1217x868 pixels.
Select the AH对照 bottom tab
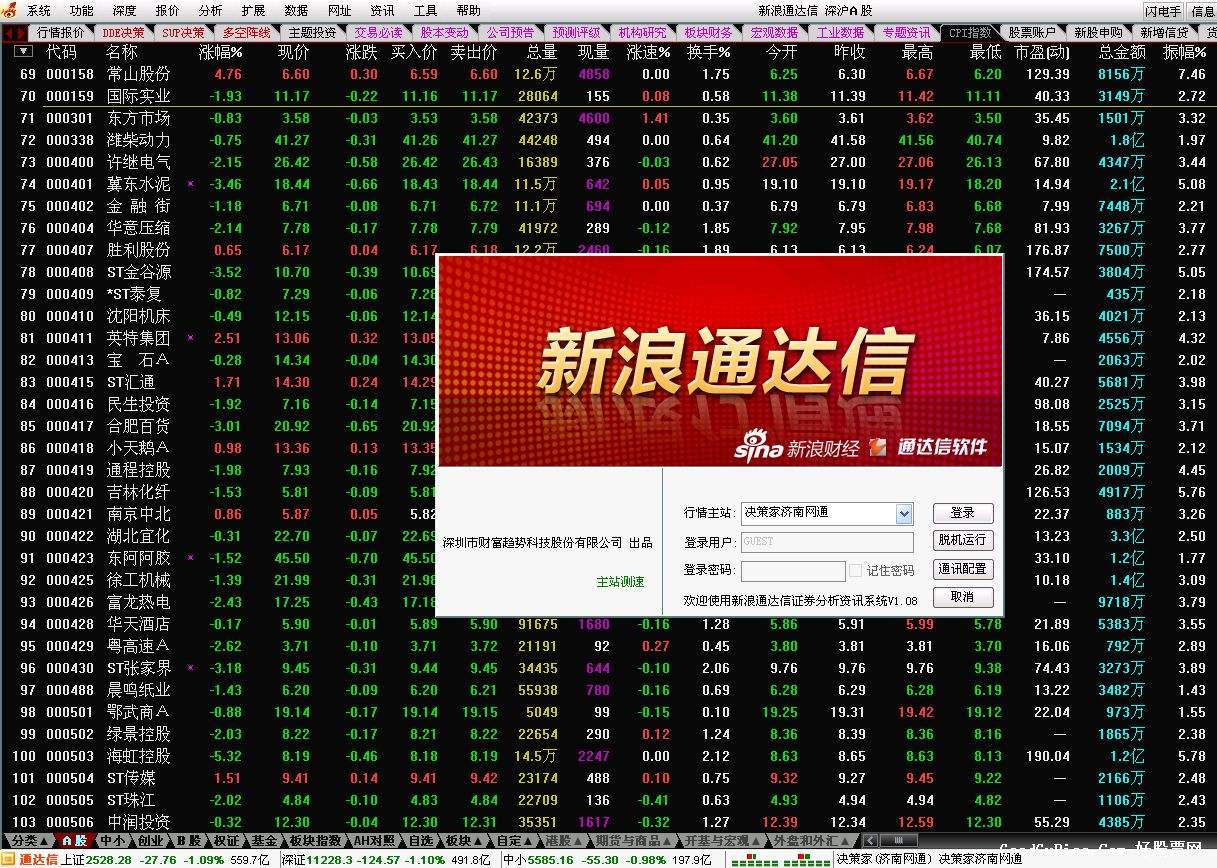coord(376,841)
